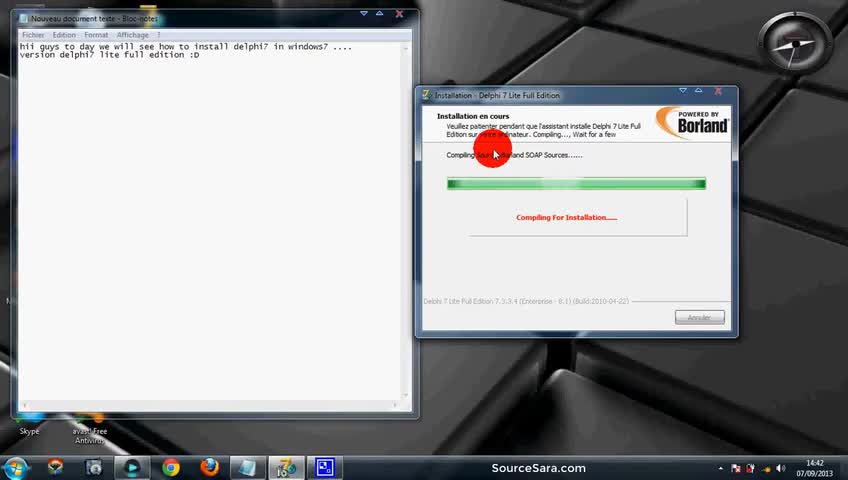Open the Edition menu in Notepad
Viewport: 848px width, 480px height.
[64, 35]
